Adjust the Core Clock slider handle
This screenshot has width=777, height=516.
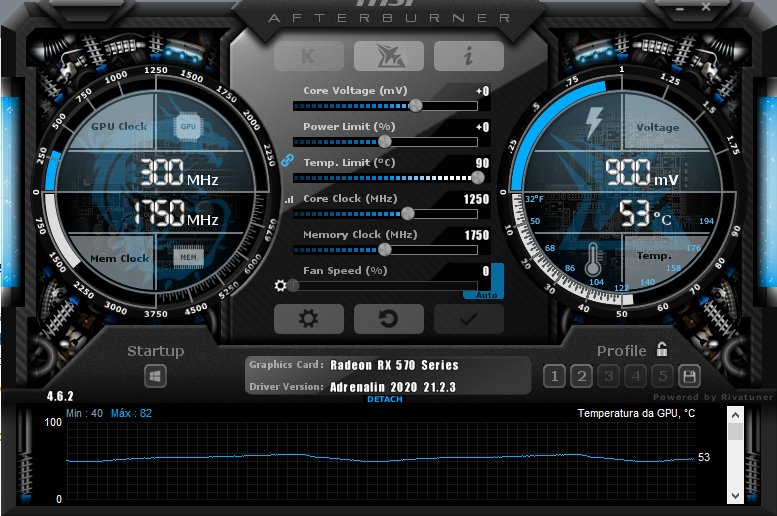pos(407,213)
